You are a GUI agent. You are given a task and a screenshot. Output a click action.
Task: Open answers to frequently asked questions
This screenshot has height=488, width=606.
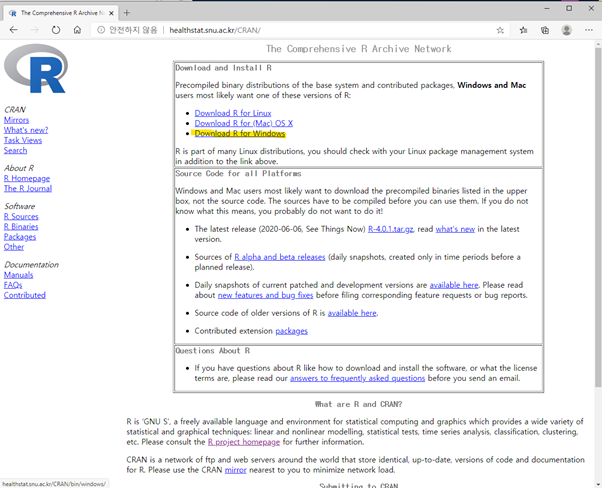click(x=357, y=378)
